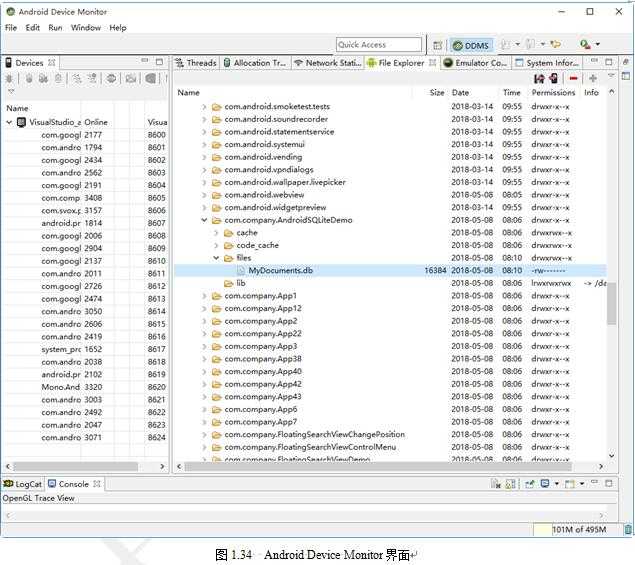This screenshot has width=635, height=565.
Task: Open the File menu
Action: 11,28
